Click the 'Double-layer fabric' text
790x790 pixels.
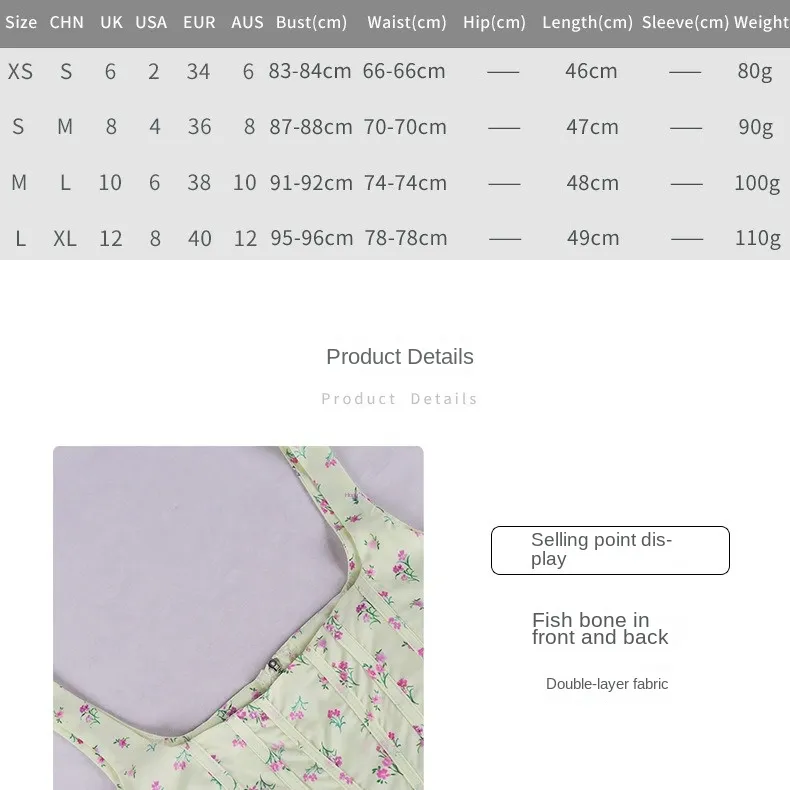[607, 684]
